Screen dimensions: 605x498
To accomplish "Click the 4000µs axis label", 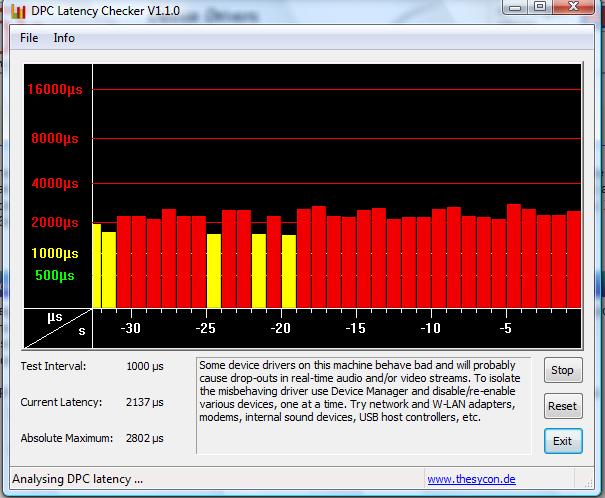I will tap(55, 183).
